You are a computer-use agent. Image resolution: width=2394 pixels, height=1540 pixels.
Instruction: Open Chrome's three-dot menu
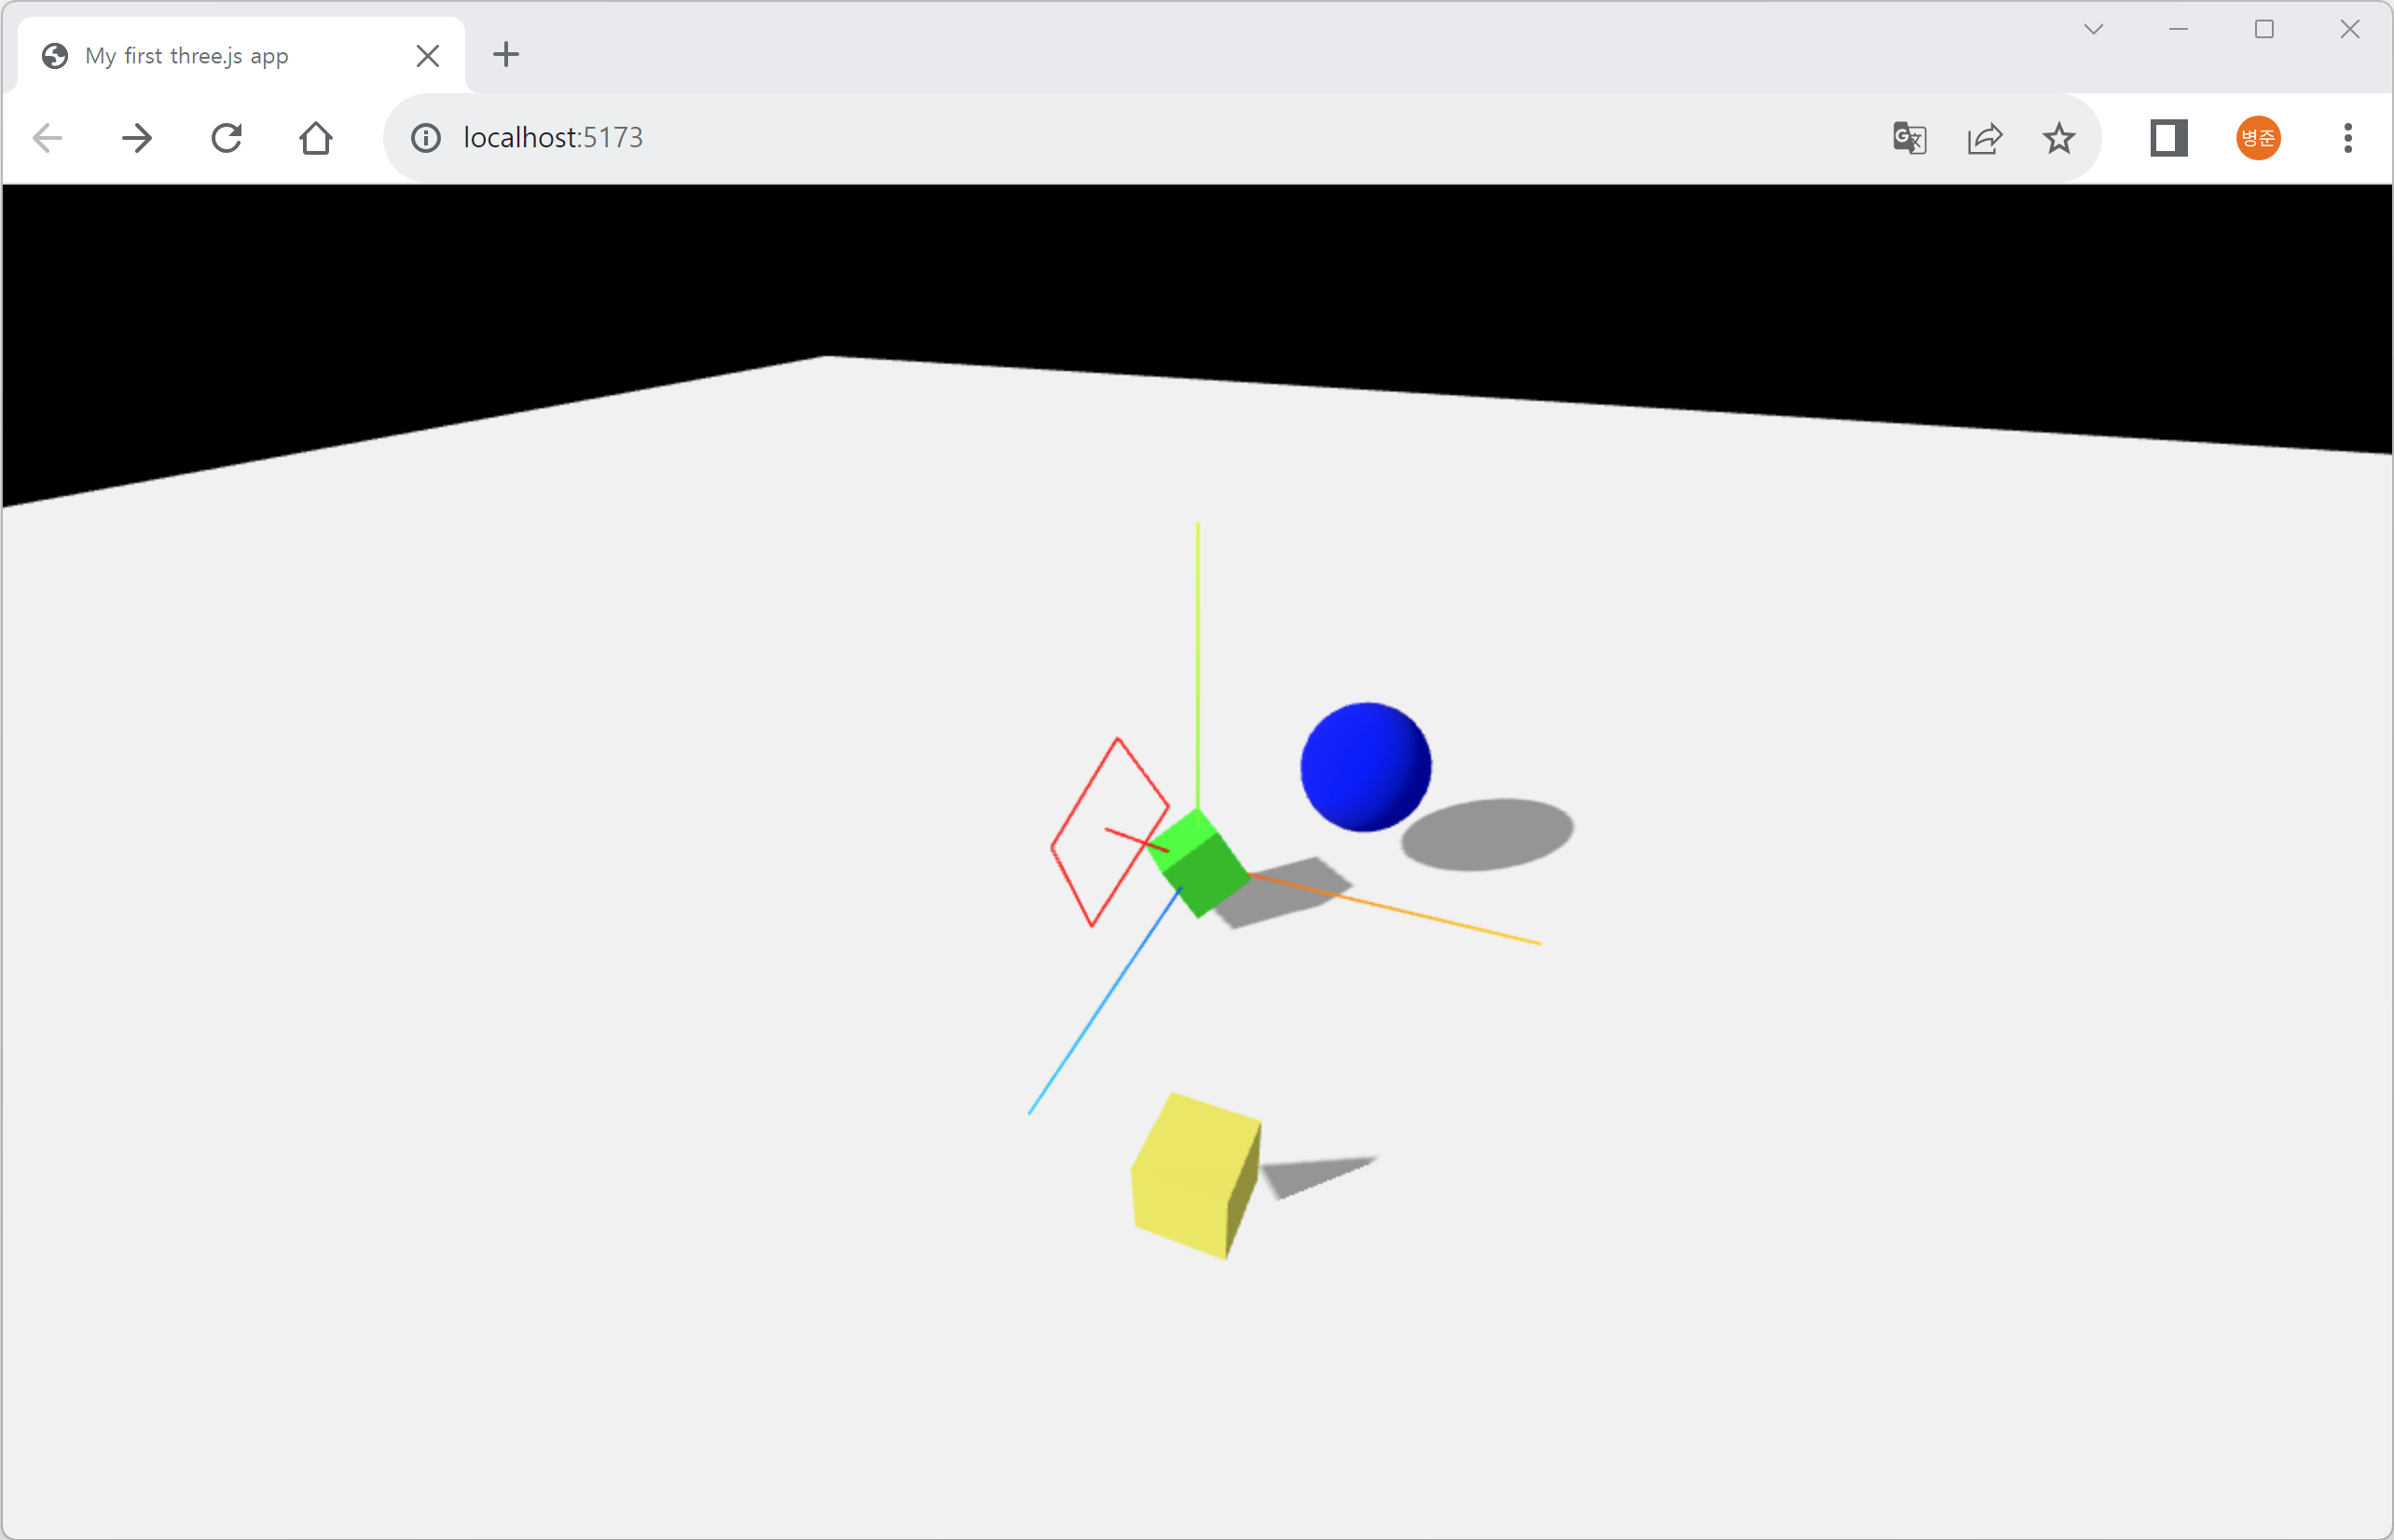click(x=2348, y=138)
